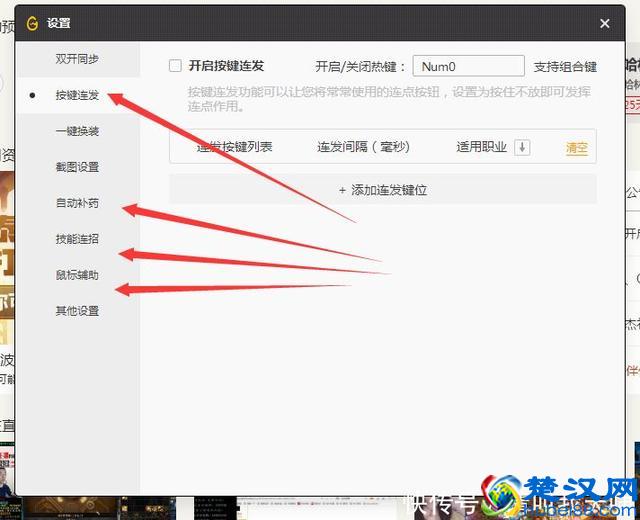Select the 按键连发 sidebar tab

pyautogui.click(x=78, y=95)
